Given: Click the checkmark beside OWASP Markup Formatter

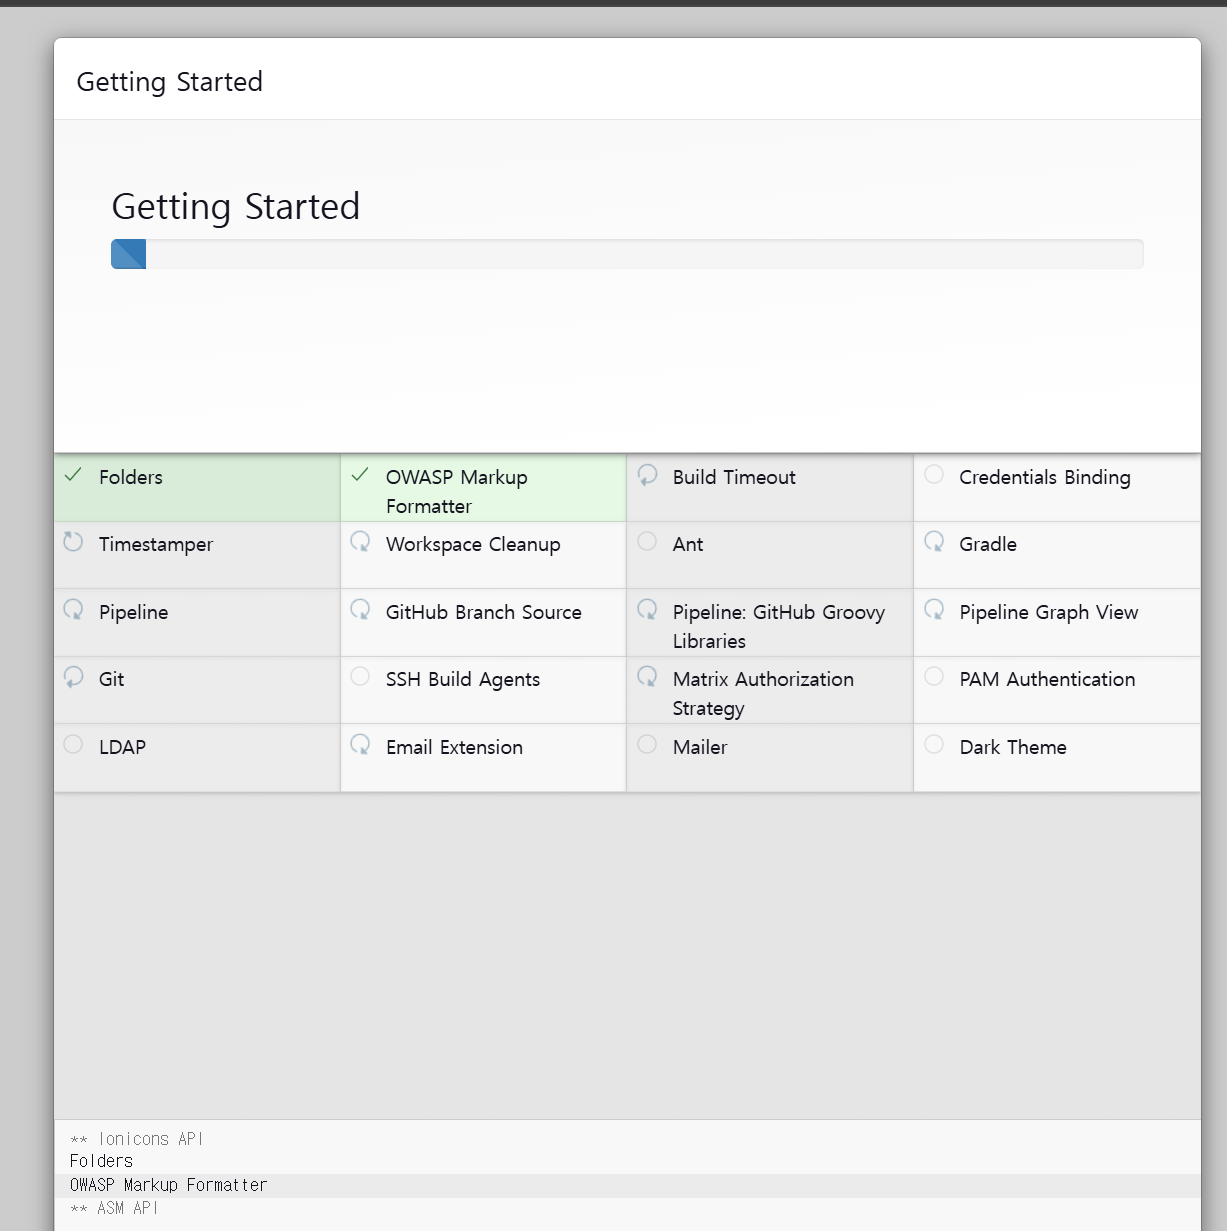Looking at the screenshot, I should click(360, 475).
